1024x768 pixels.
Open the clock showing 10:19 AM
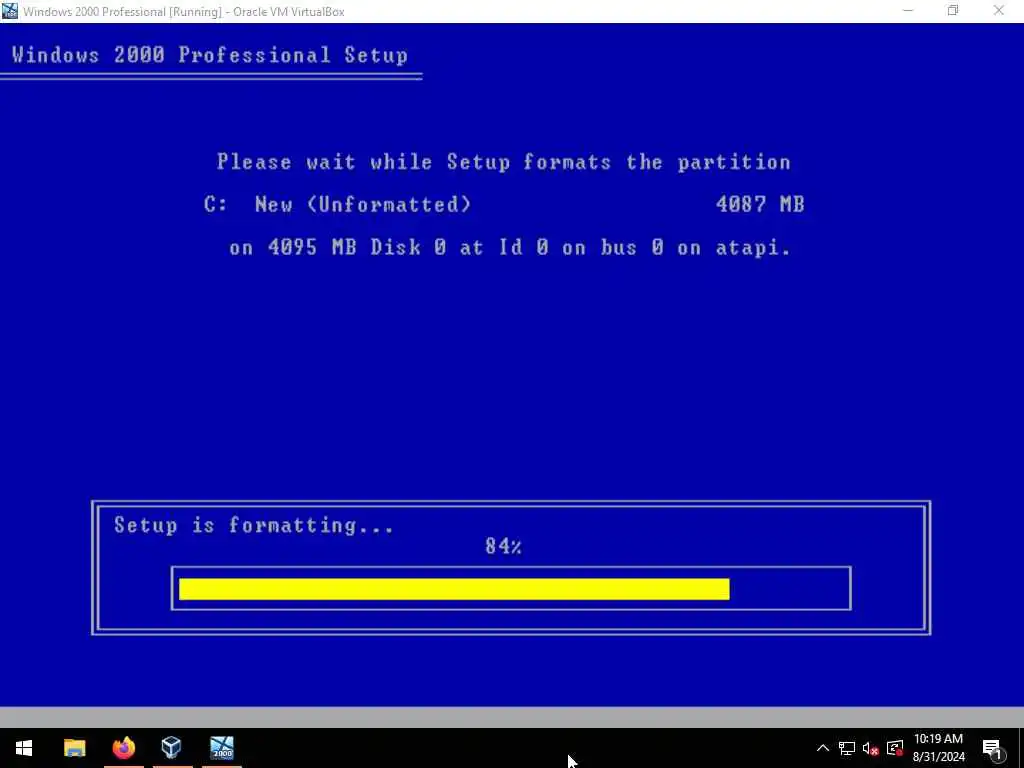tap(938, 748)
